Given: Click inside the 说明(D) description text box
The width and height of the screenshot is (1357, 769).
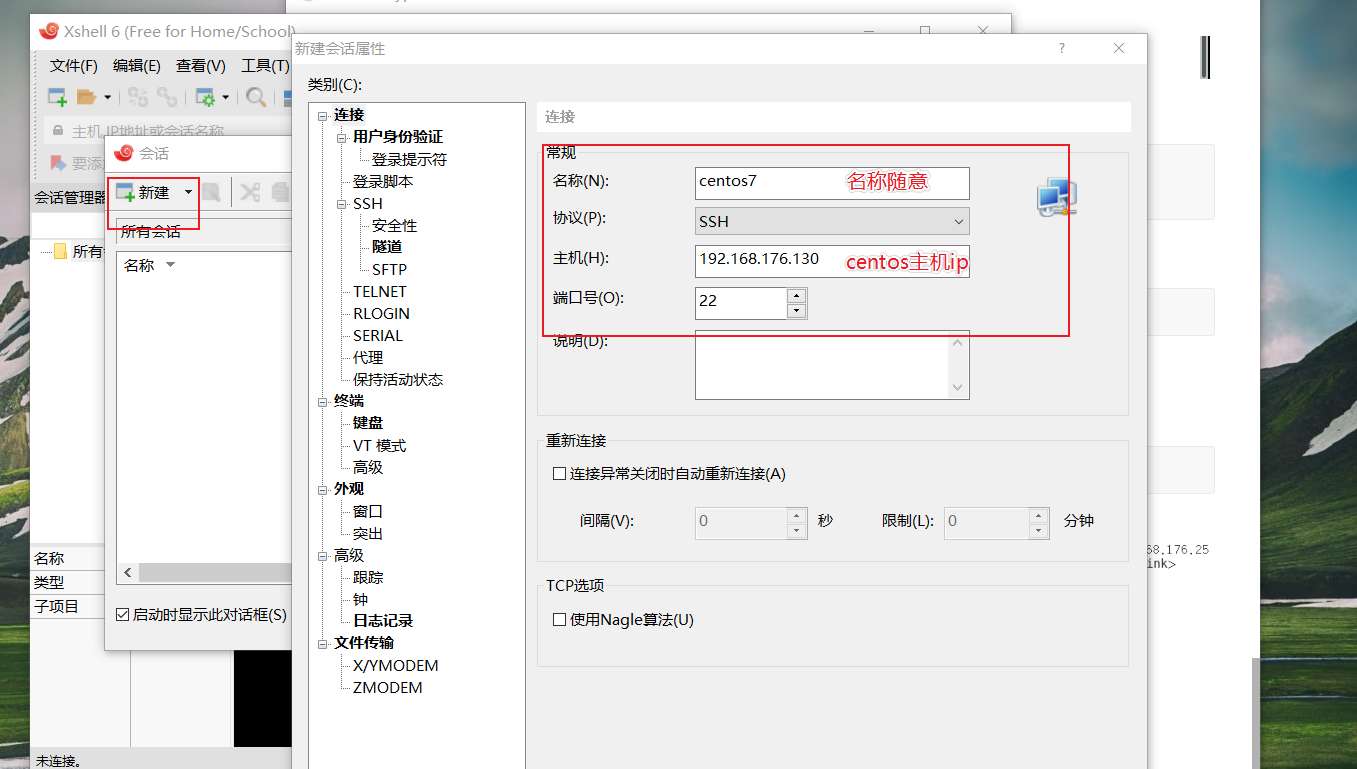Looking at the screenshot, I should coord(832,365).
